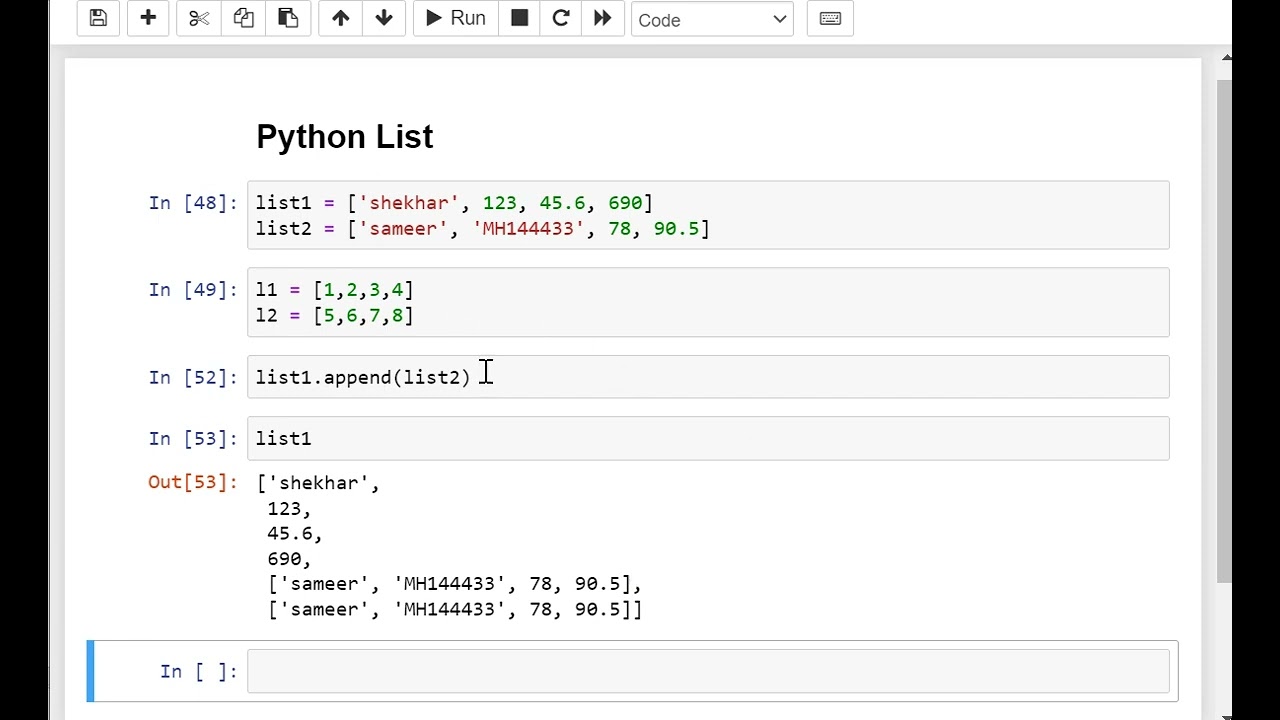Click the In [52] prompt label
Screen dimensions: 1280x720
[x=193, y=378]
